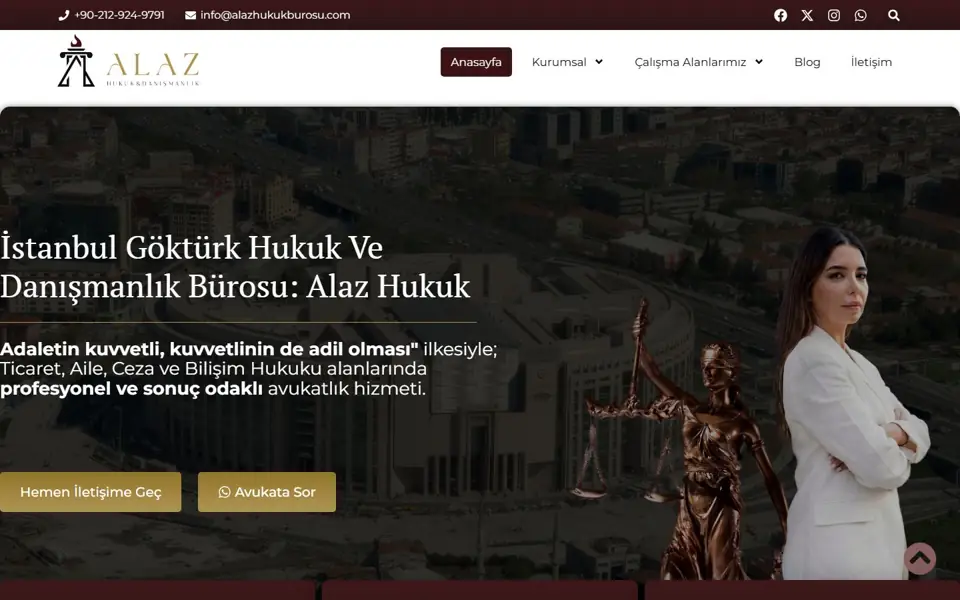The width and height of the screenshot is (960, 600).
Task: Email info@alazhukukburosu.com link
Action: click(276, 15)
